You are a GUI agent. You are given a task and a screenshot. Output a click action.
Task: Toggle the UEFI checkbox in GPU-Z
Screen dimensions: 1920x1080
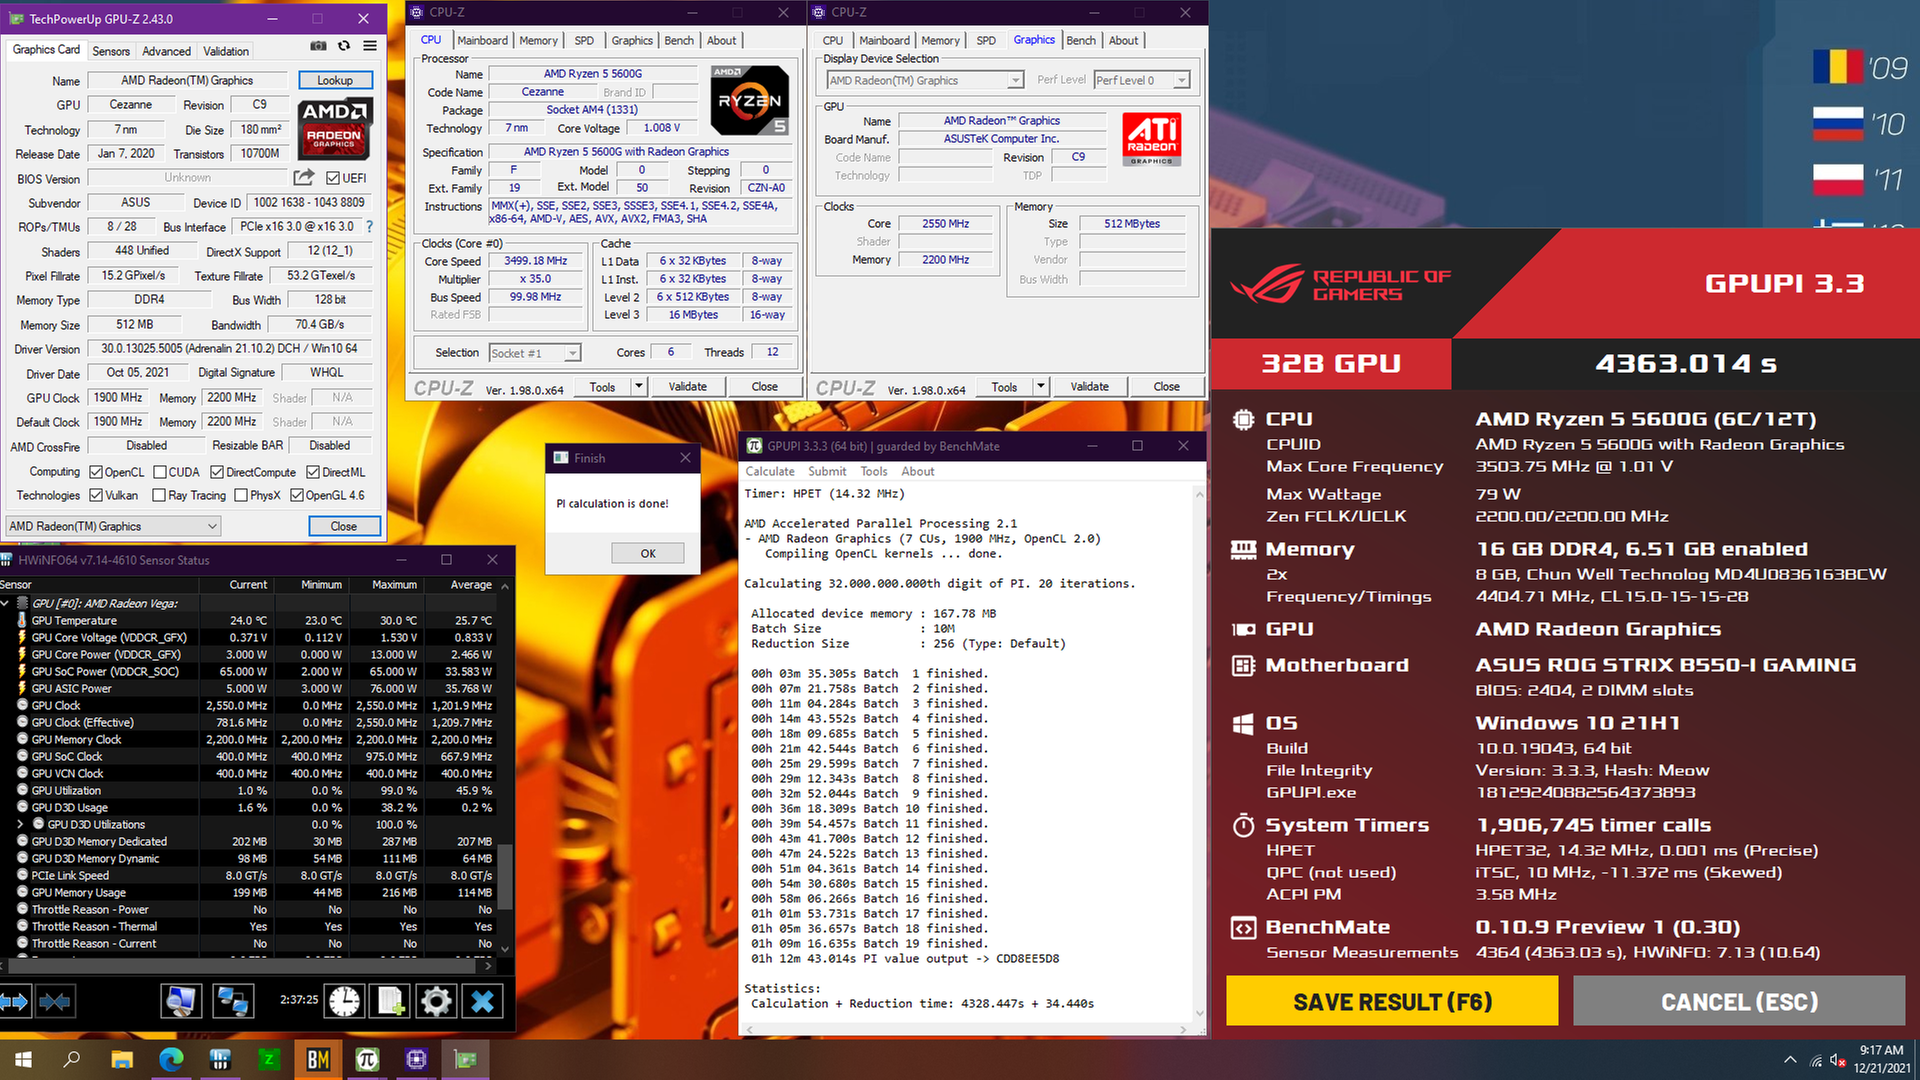pyautogui.click(x=333, y=178)
